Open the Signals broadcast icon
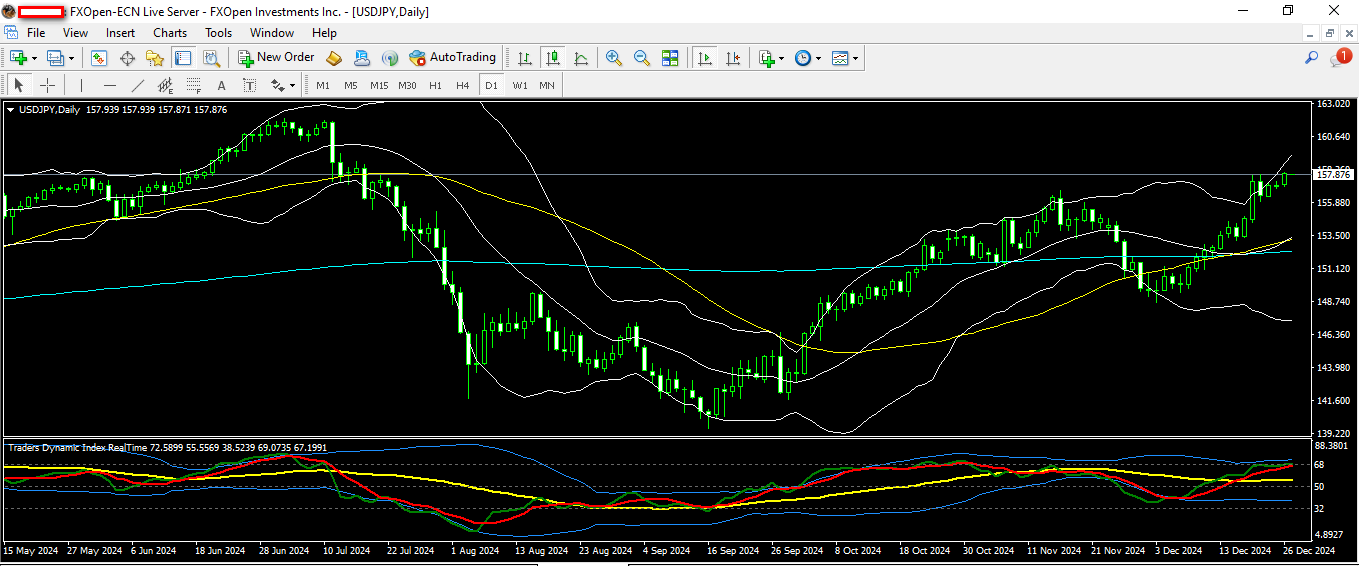Viewport: 1359px width, 566px height. (x=389, y=58)
